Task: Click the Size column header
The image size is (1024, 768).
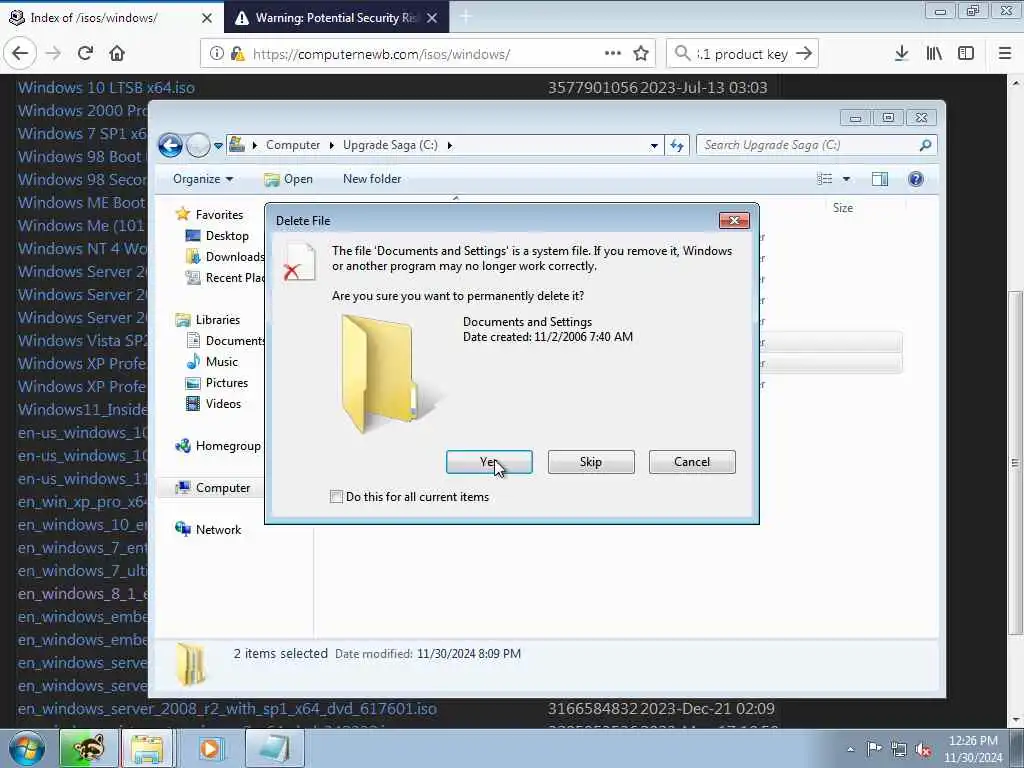Action: pyautogui.click(x=842, y=208)
